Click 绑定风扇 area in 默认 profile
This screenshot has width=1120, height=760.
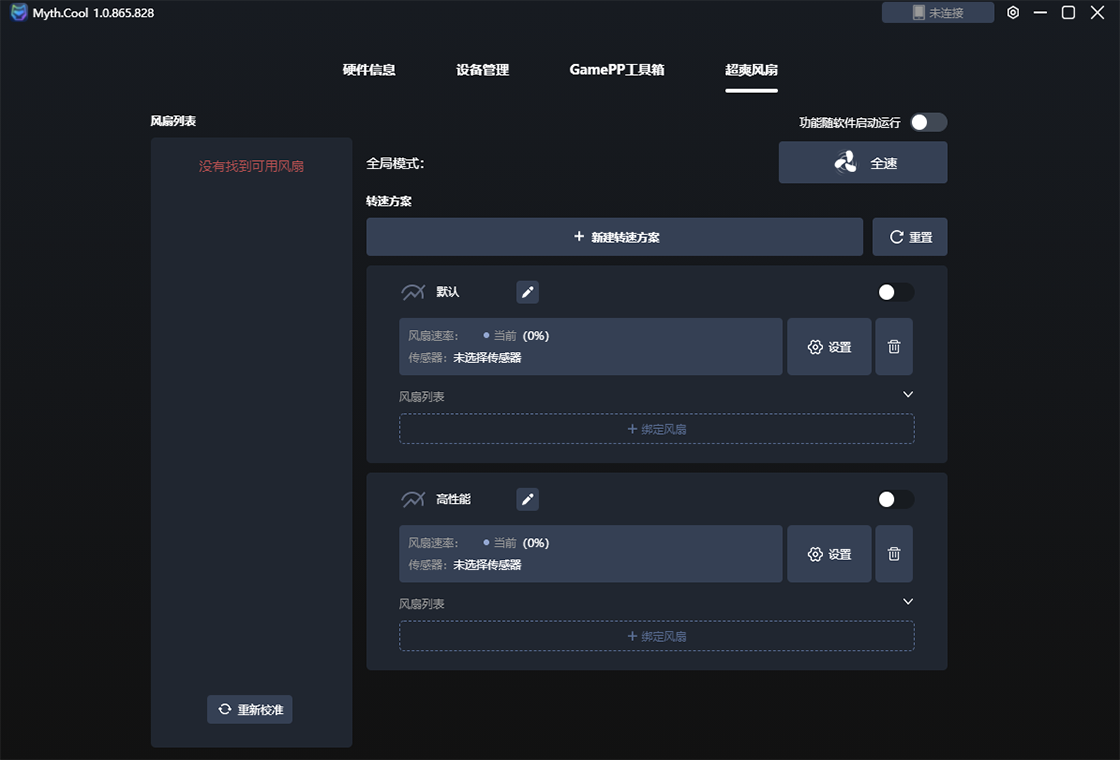[x=656, y=429]
